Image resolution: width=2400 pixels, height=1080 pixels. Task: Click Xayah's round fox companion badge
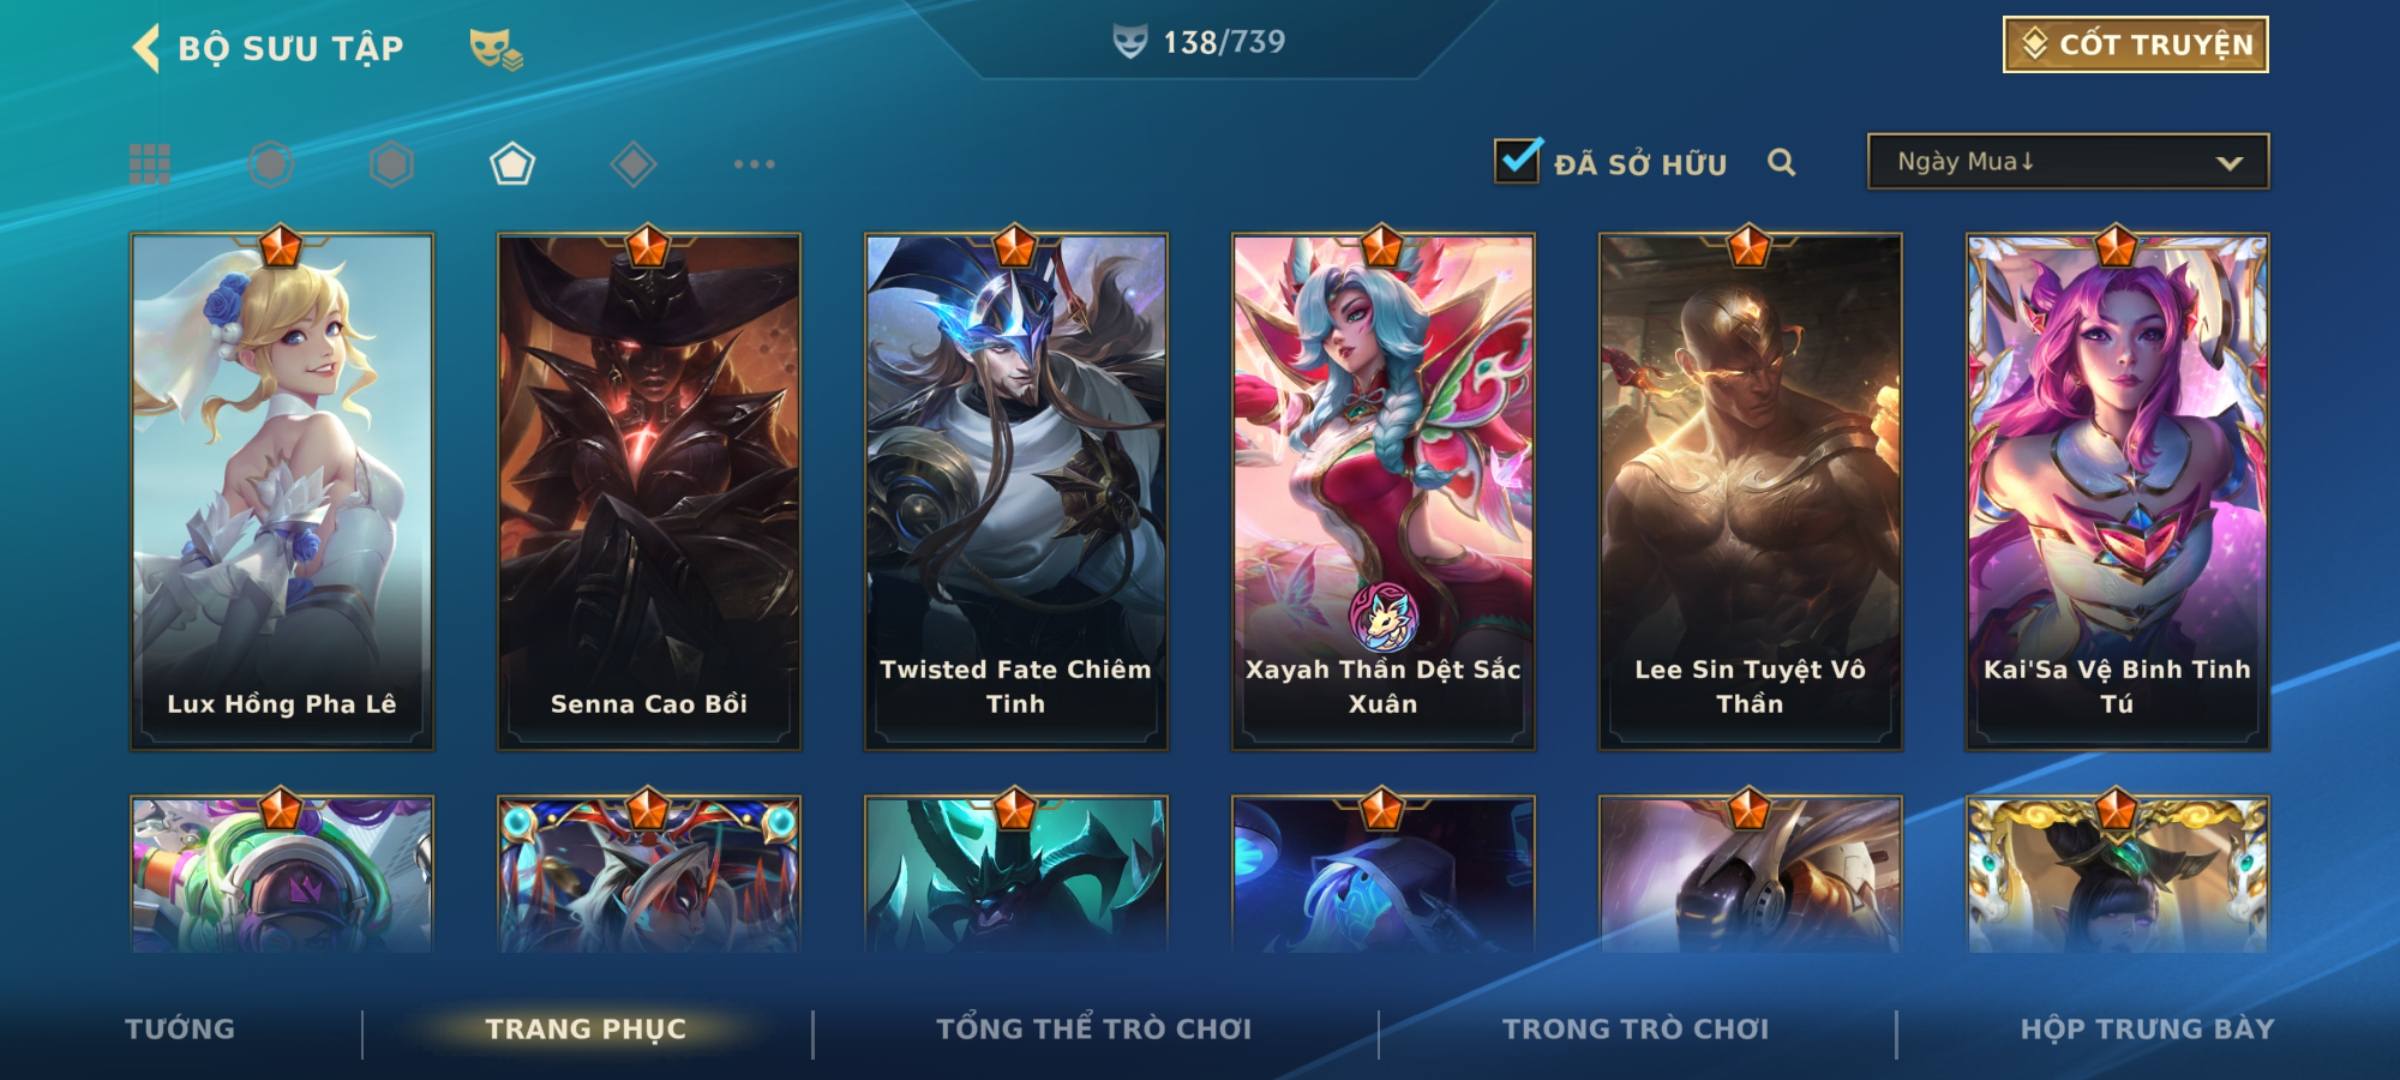[1383, 615]
